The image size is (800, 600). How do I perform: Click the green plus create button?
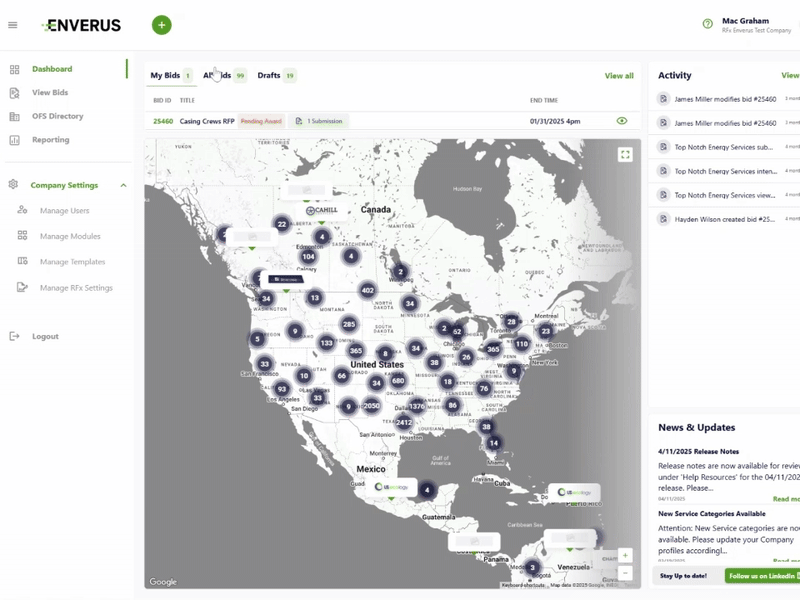[x=161, y=25]
